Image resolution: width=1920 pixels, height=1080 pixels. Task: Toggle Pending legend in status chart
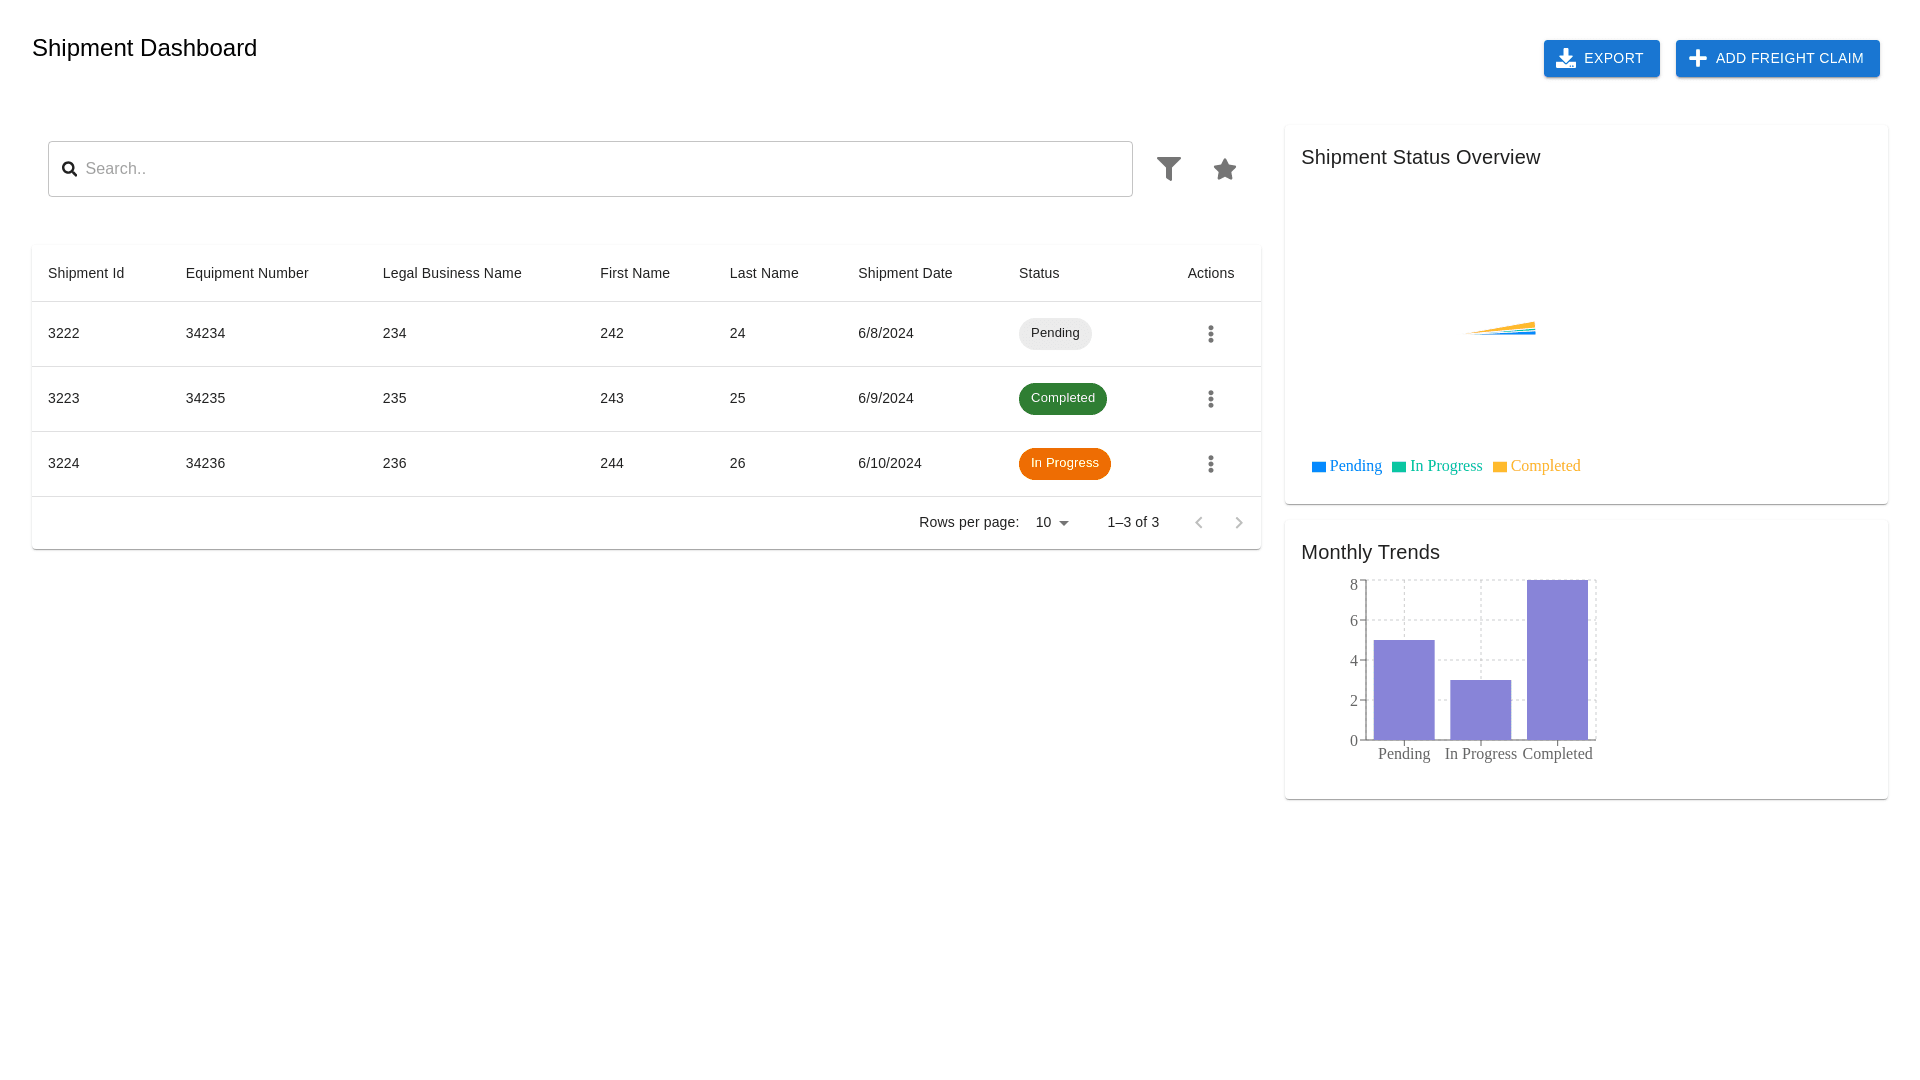[1346, 466]
